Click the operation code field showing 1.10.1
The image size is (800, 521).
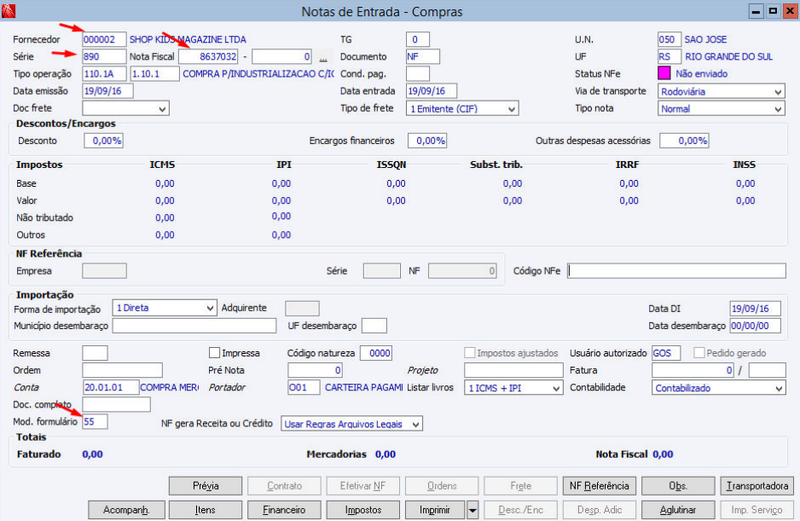point(155,73)
